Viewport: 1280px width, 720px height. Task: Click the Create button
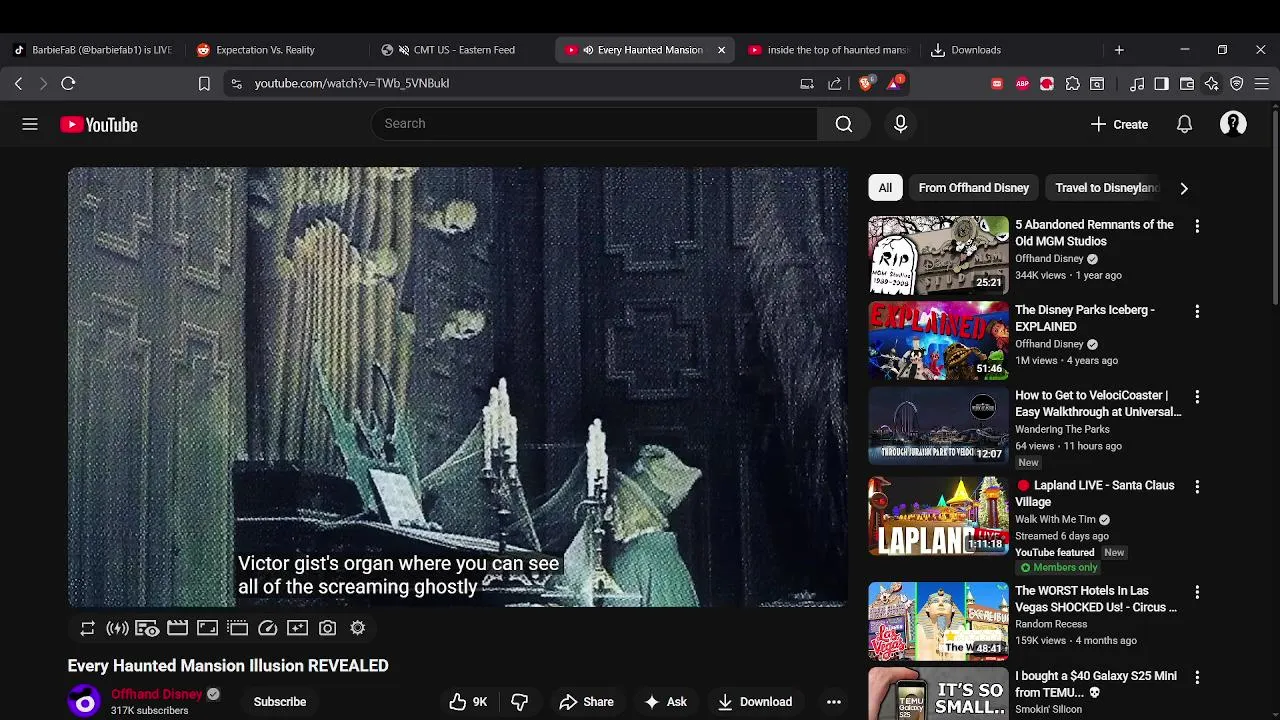1119,124
